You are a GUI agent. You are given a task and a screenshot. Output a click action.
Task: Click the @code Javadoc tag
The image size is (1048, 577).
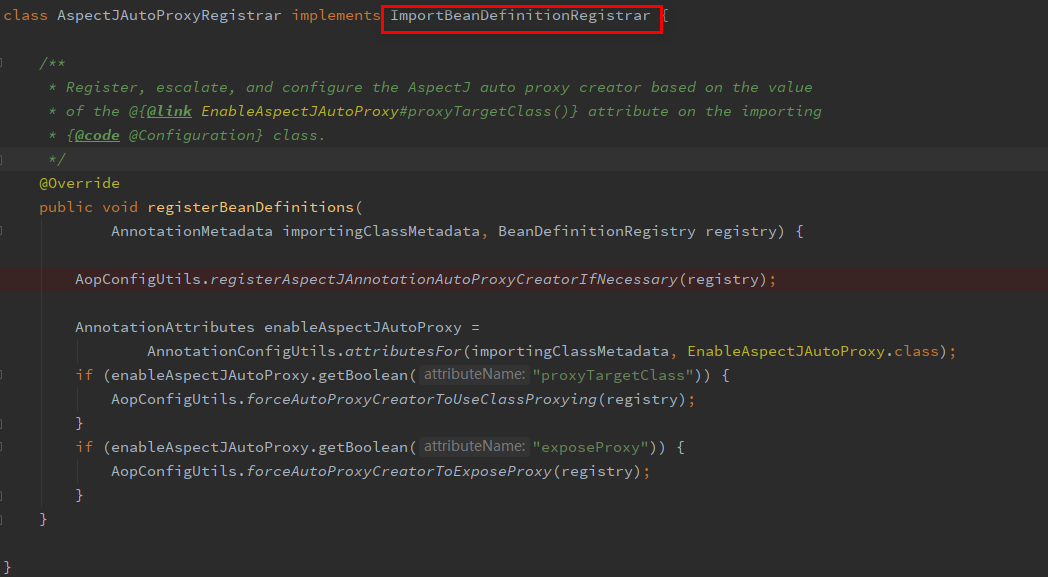click(97, 135)
